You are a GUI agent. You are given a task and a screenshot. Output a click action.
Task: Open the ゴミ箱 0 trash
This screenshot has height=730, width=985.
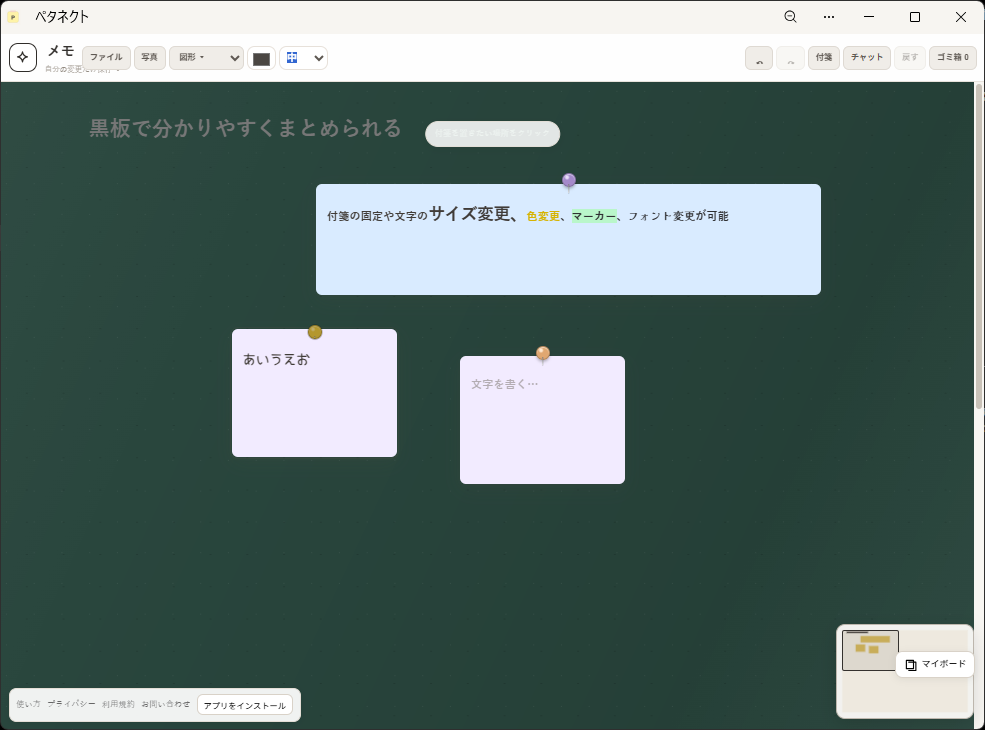tap(952, 58)
